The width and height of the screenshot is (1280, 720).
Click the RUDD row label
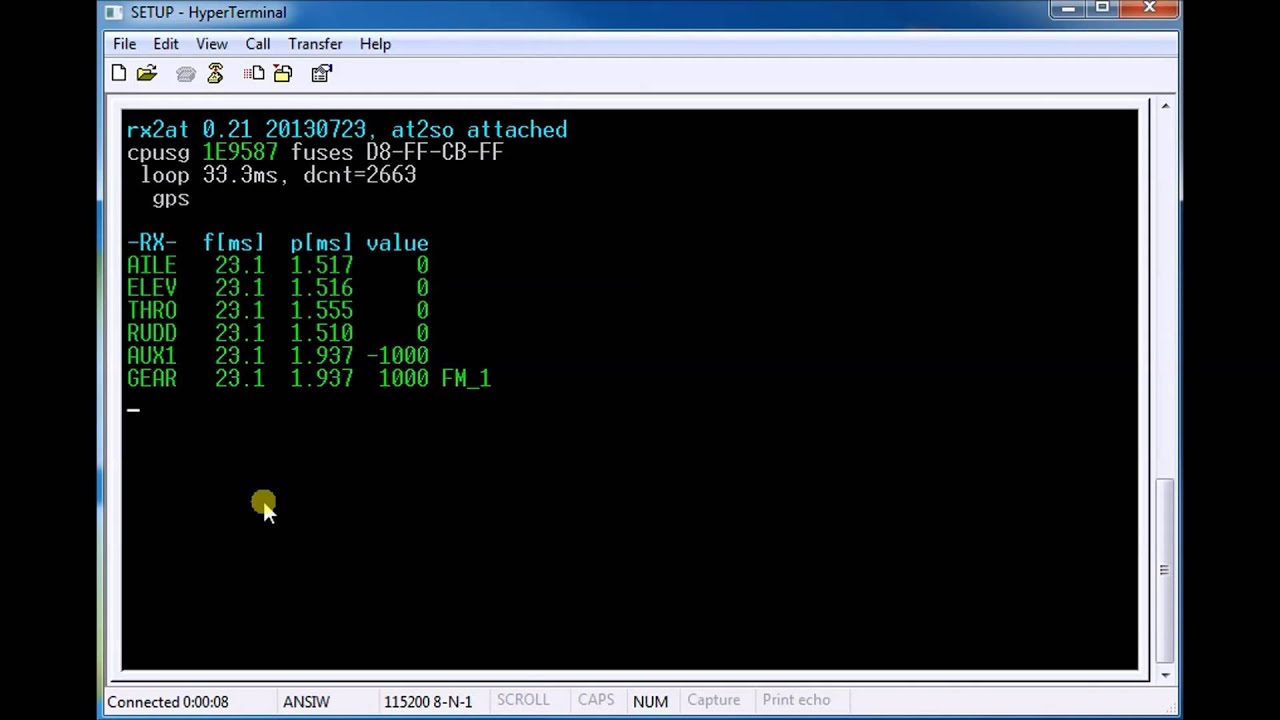click(x=152, y=333)
